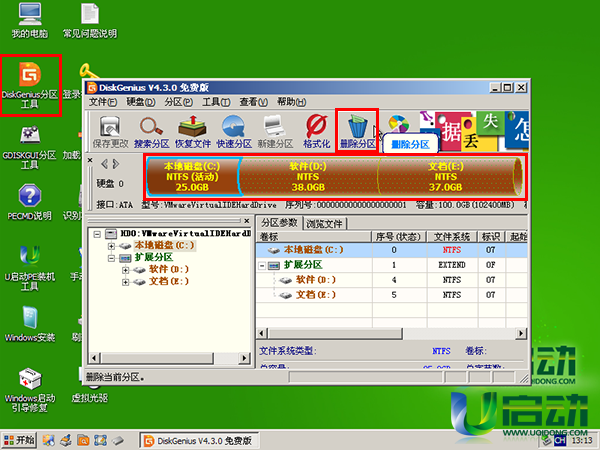
Task: Select 文档(E:) in left tree
Action: pos(168,282)
